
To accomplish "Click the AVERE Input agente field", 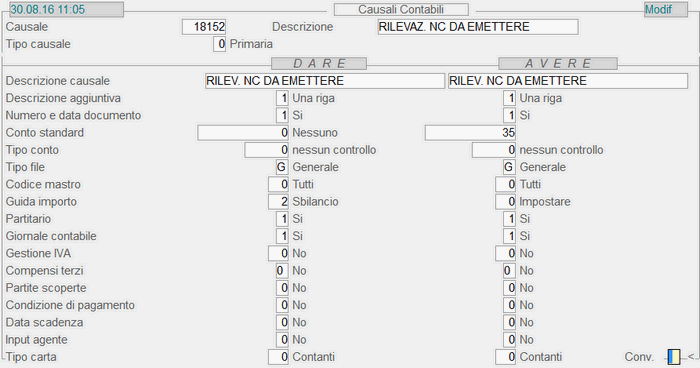I will [x=509, y=340].
